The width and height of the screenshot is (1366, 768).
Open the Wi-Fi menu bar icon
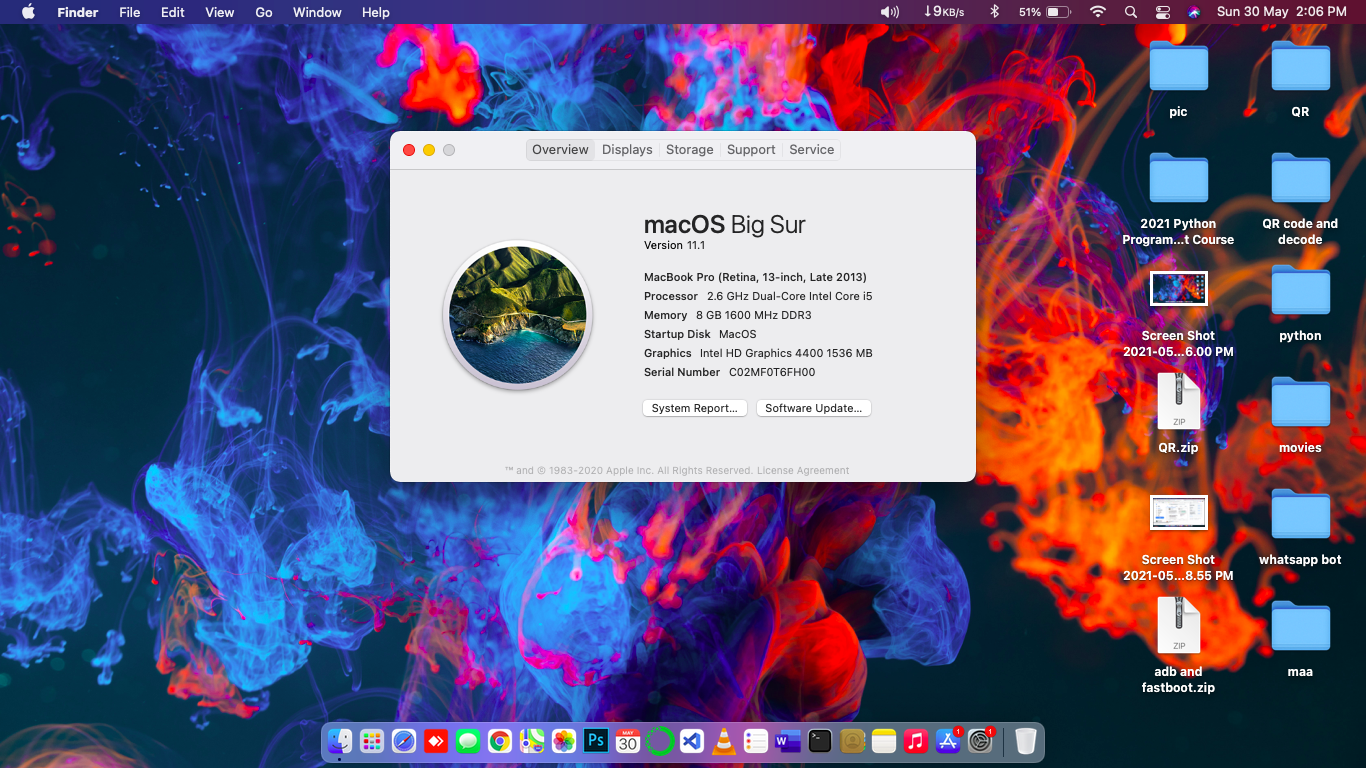tap(1098, 12)
